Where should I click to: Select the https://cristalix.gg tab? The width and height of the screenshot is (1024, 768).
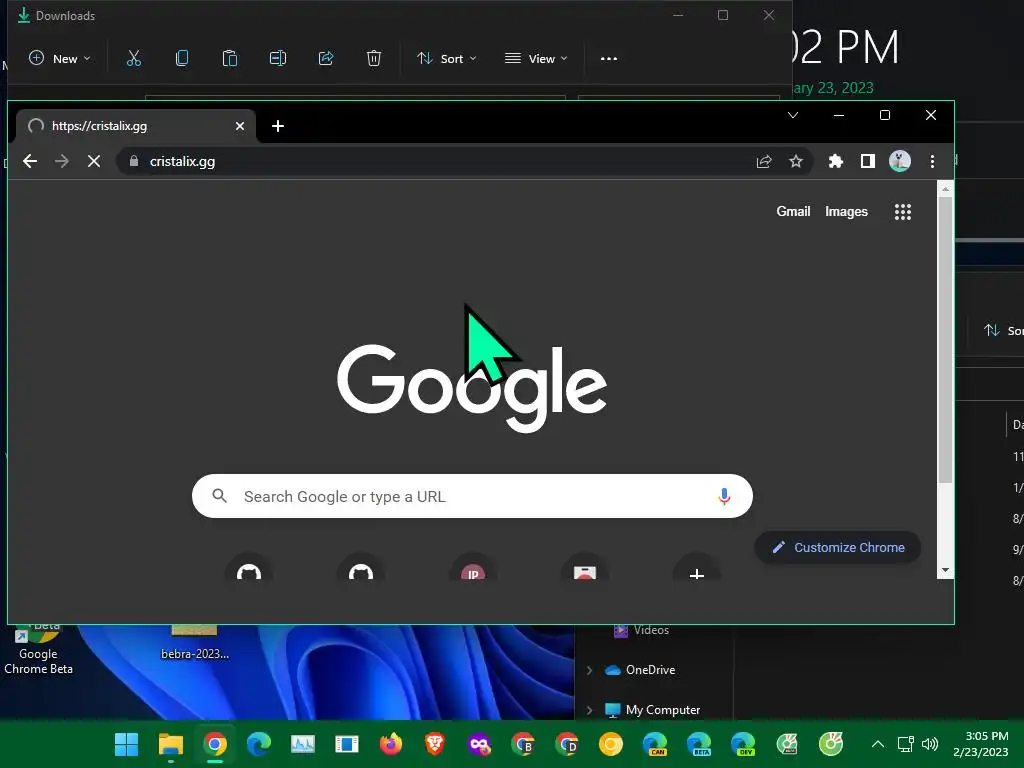pyautogui.click(x=136, y=126)
